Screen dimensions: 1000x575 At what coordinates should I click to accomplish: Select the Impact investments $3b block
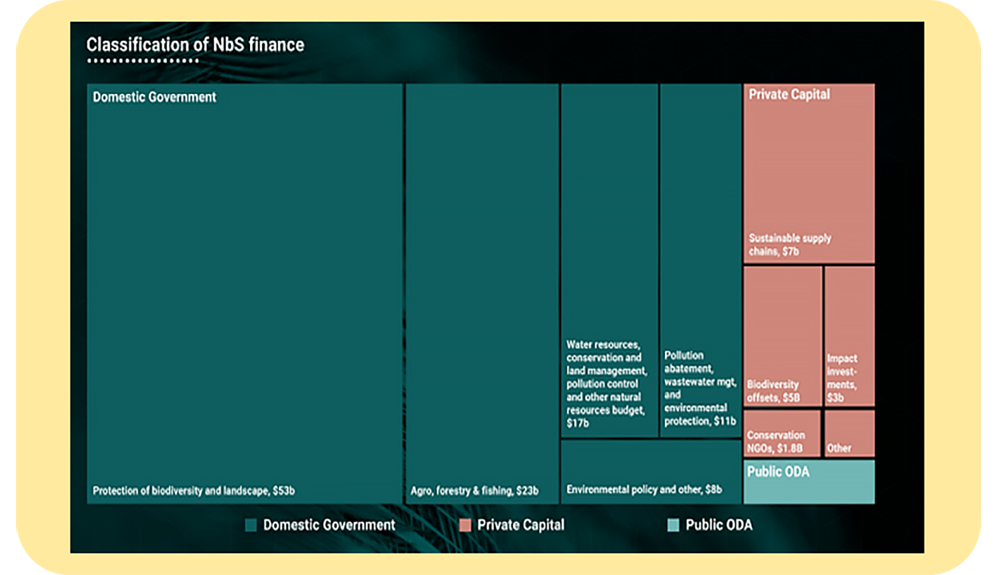(x=849, y=335)
